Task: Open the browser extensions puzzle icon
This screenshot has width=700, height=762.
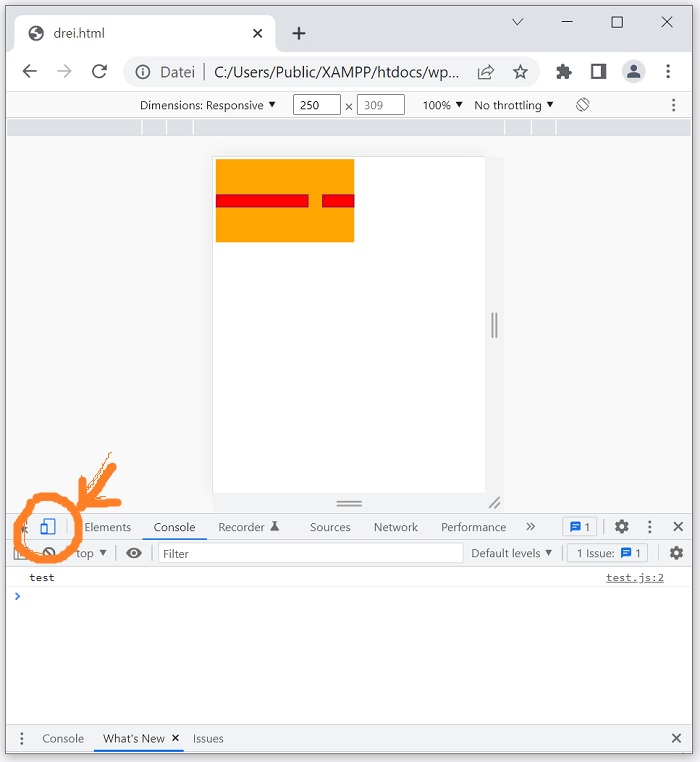Action: click(564, 72)
